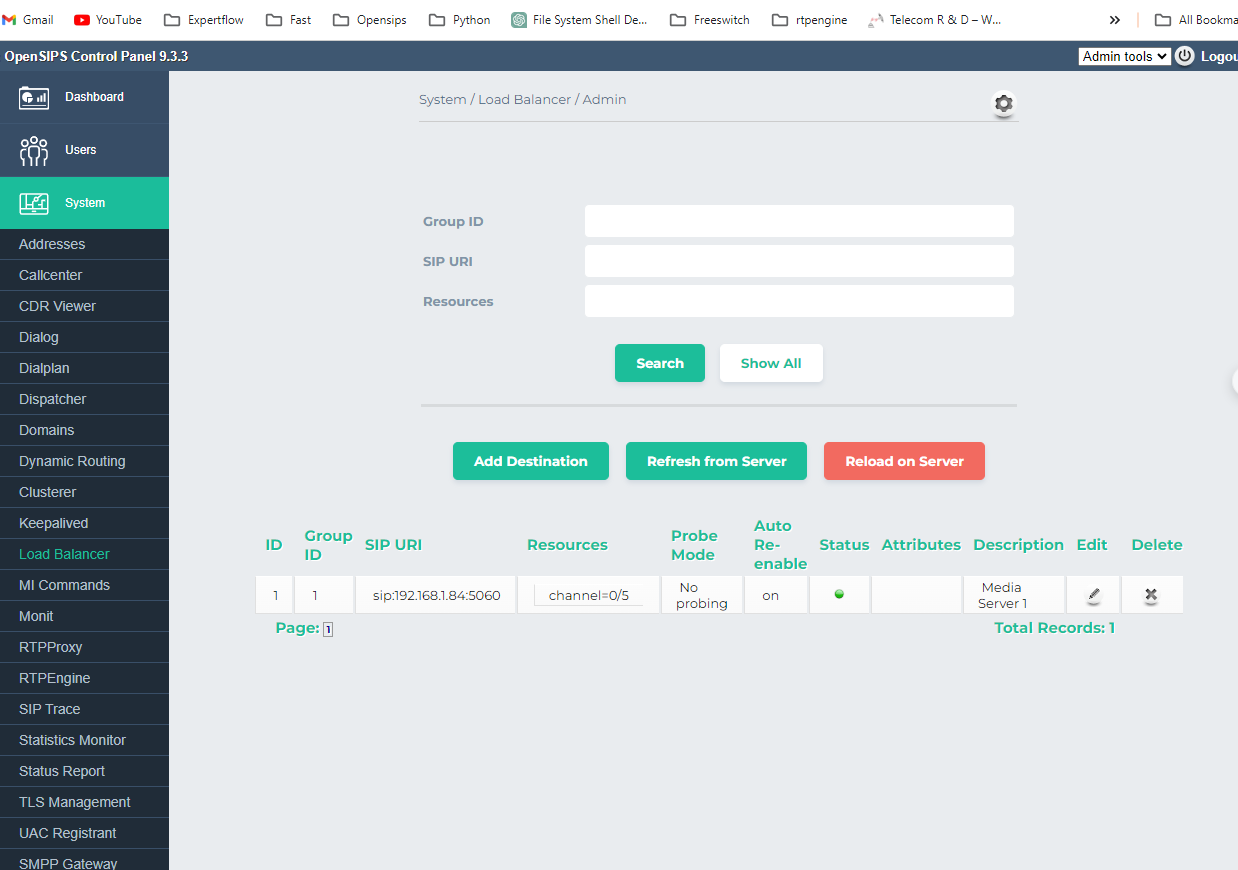Toggle the Auto Re-enable 'on' value
1238x870 pixels.
tap(770, 595)
